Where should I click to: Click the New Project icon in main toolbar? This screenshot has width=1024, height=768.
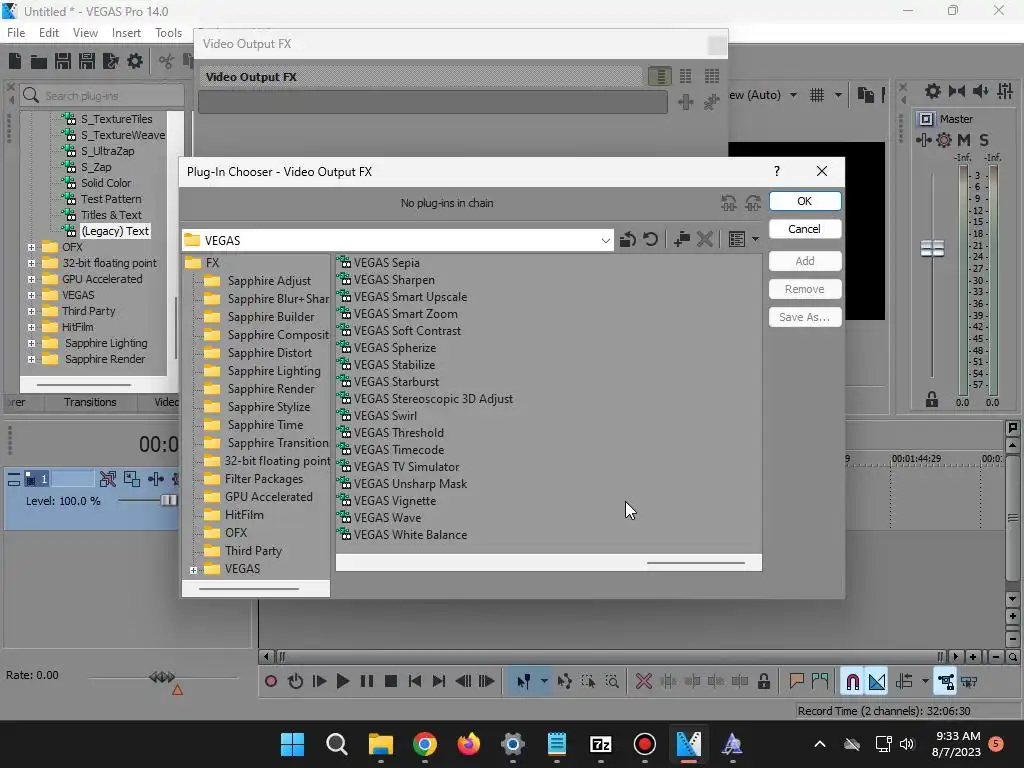click(15, 61)
